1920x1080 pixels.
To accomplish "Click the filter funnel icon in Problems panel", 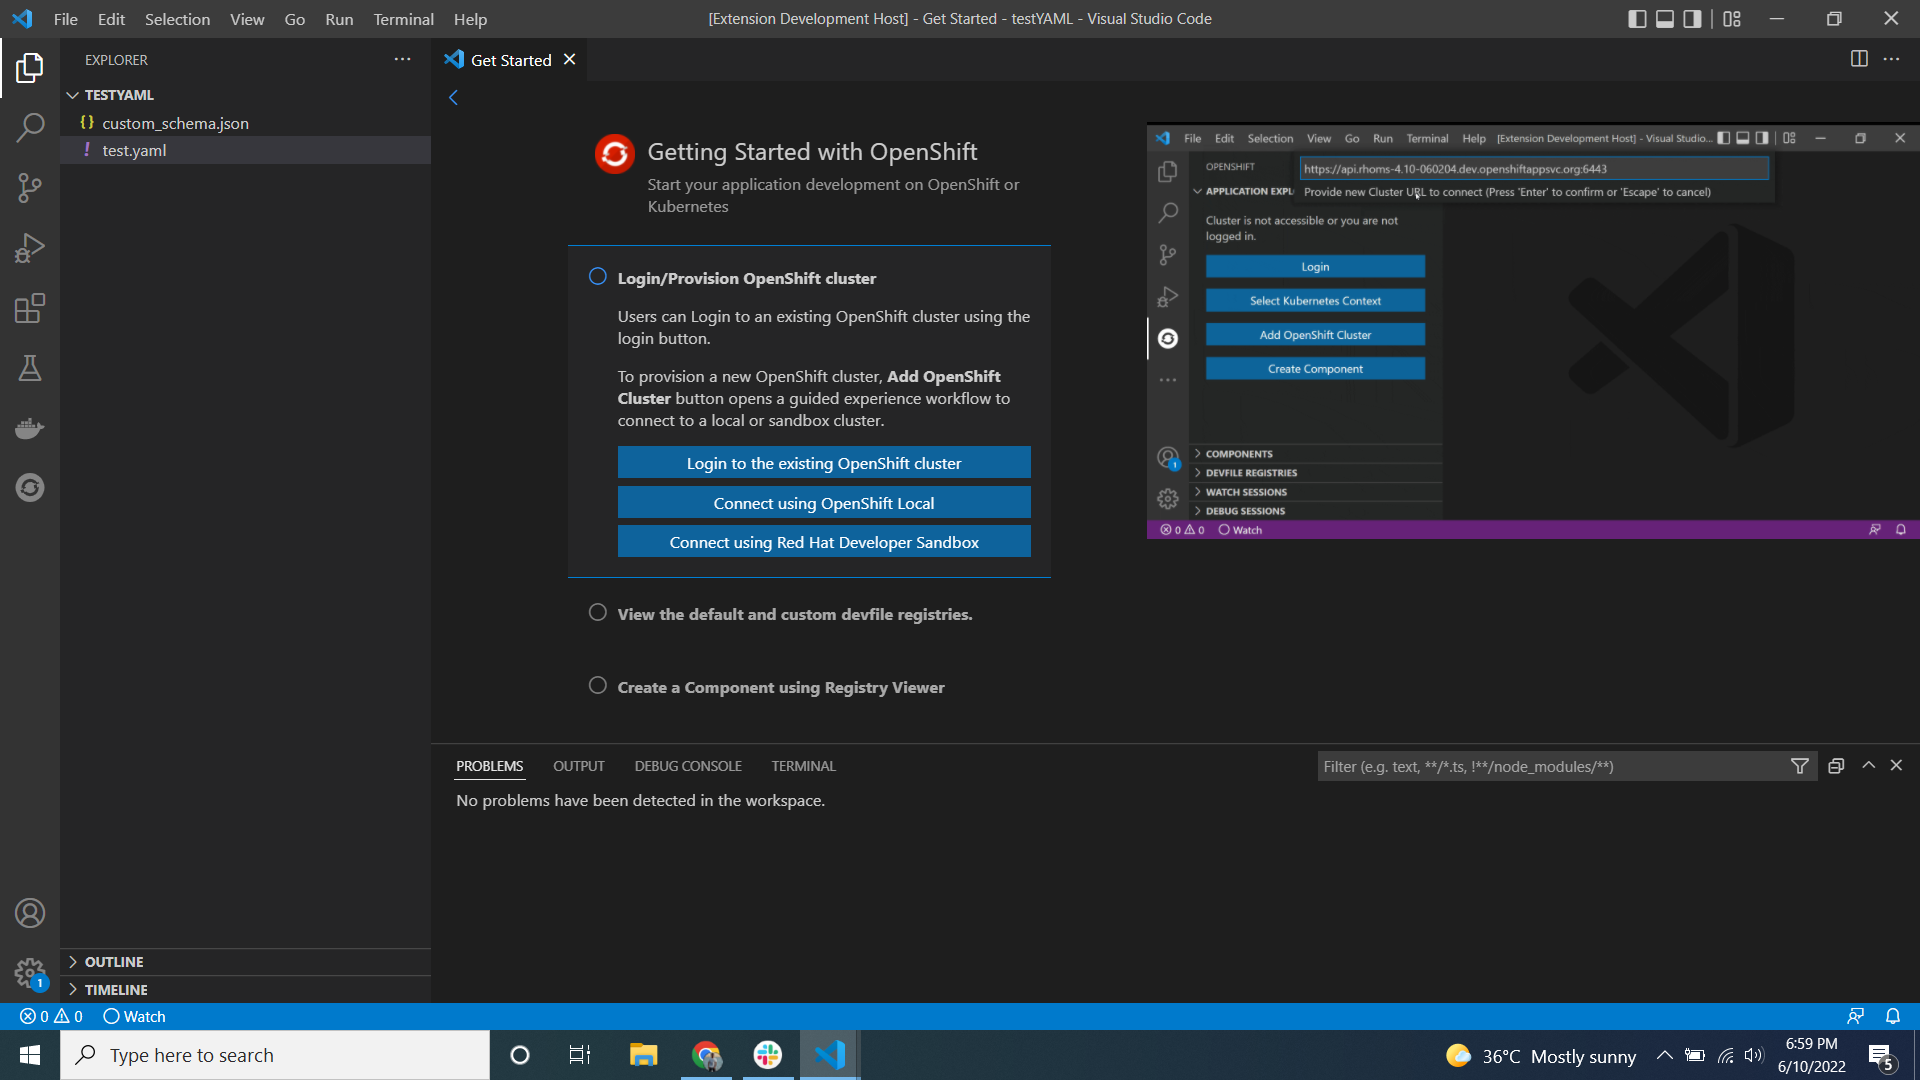I will point(1799,766).
